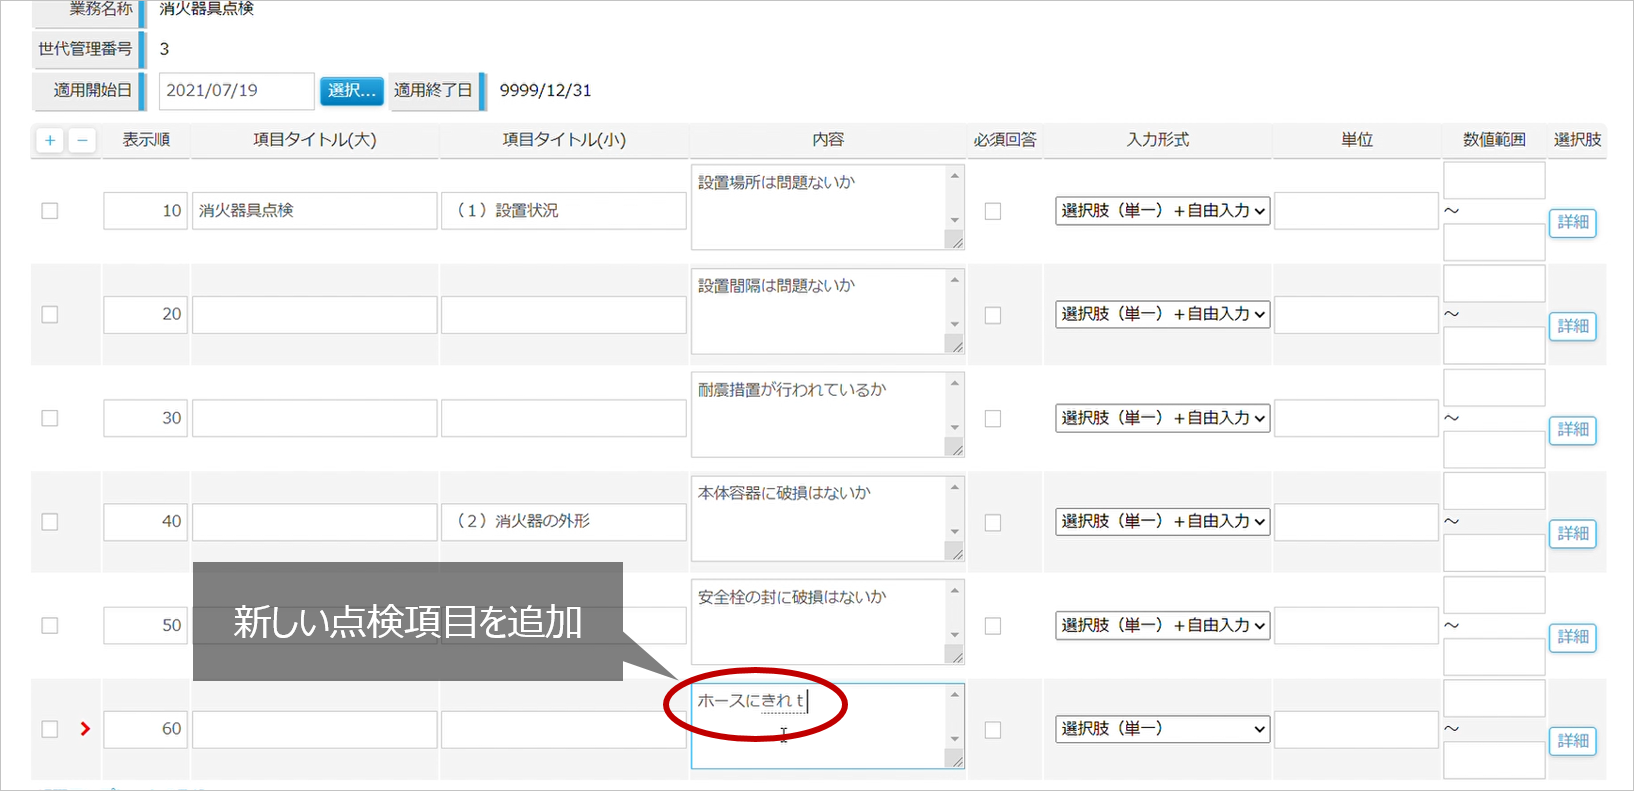Click the plus icon to add row
Image resolution: width=1634 pixels, height=791 pixels.
coord(50,141)
